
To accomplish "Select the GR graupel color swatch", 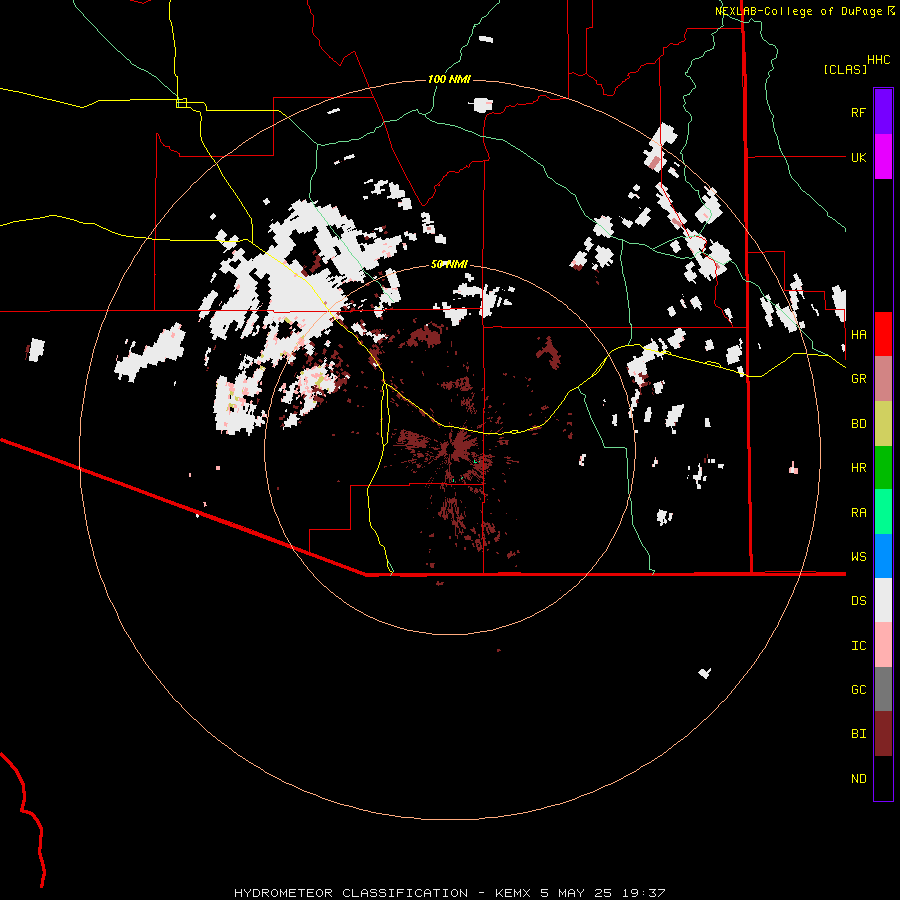I will [x=883, y=379].
